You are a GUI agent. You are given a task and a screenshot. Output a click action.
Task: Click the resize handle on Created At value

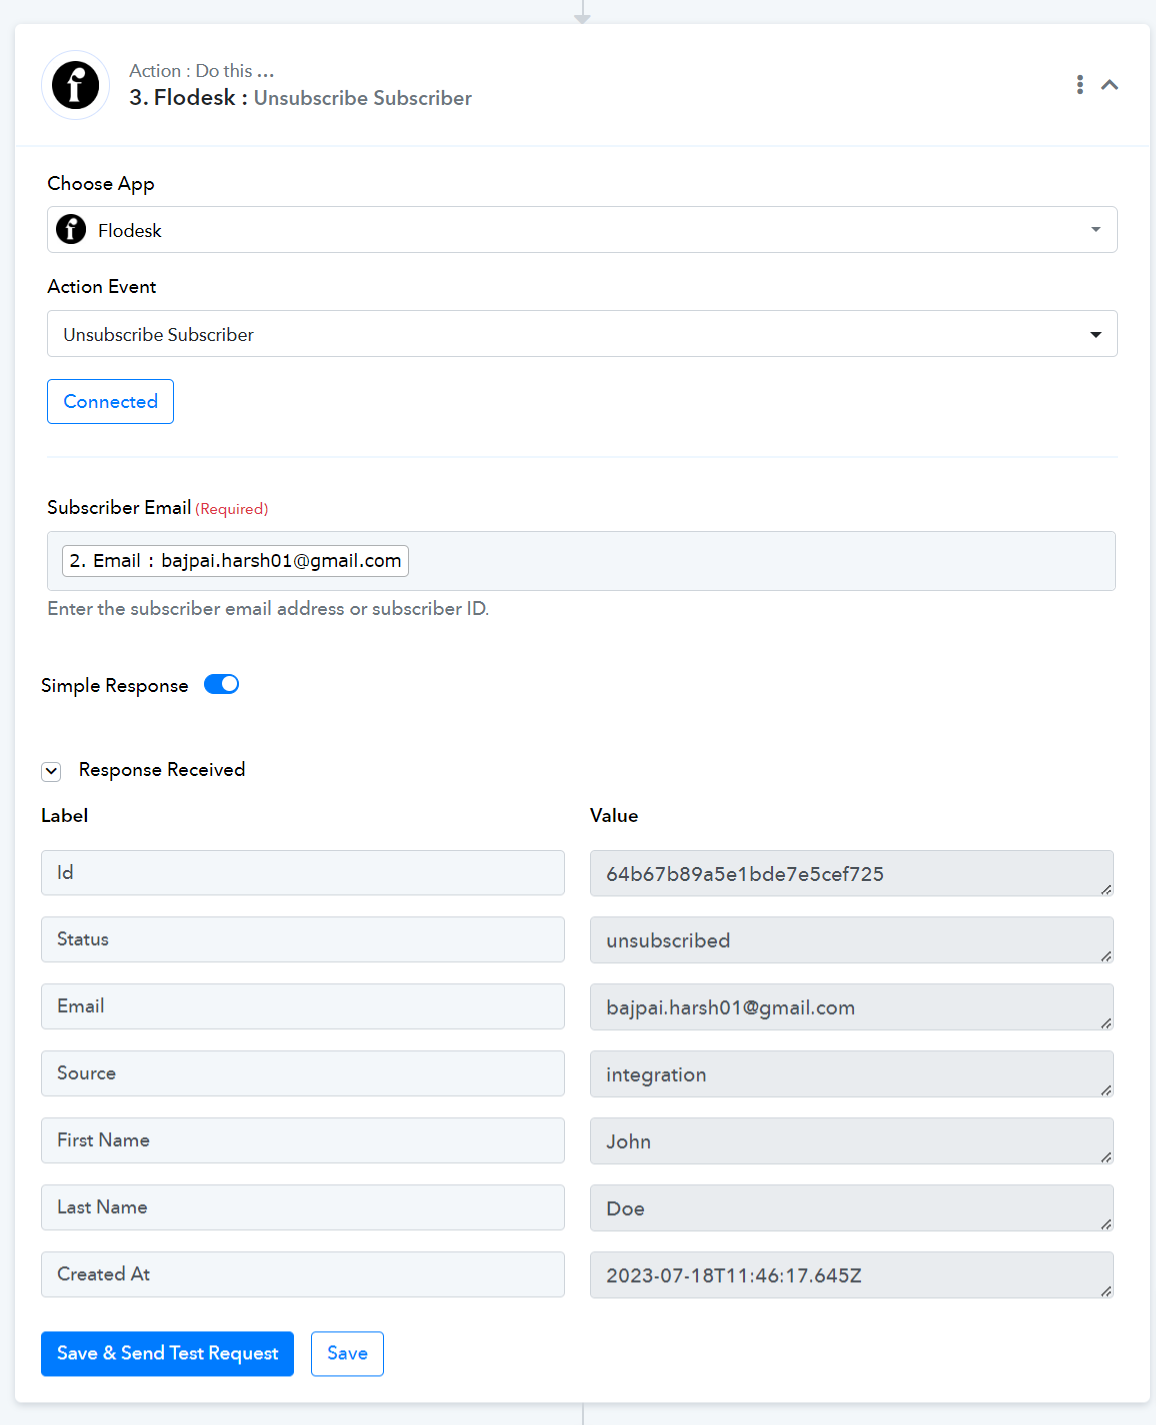click(1106, 1291)
